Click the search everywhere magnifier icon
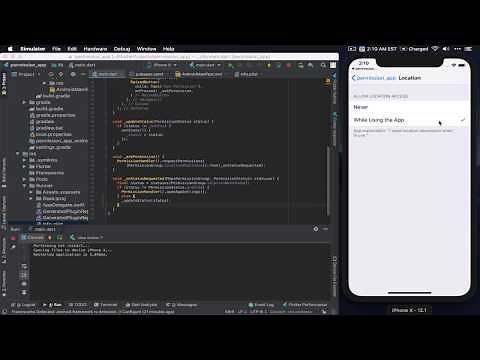This screenshot has width=480, height=360. [323, 65]
